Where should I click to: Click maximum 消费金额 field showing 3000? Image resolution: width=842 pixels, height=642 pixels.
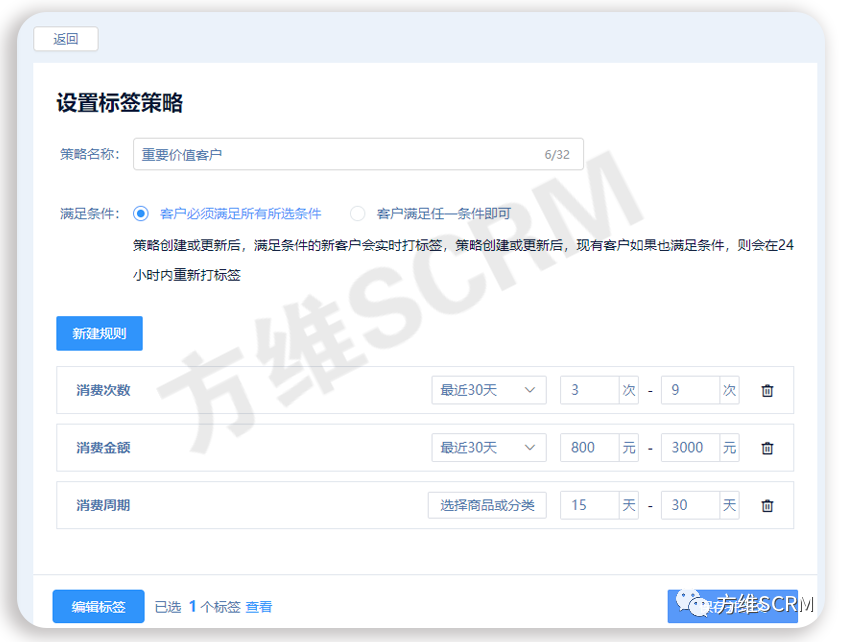[689, 448]
